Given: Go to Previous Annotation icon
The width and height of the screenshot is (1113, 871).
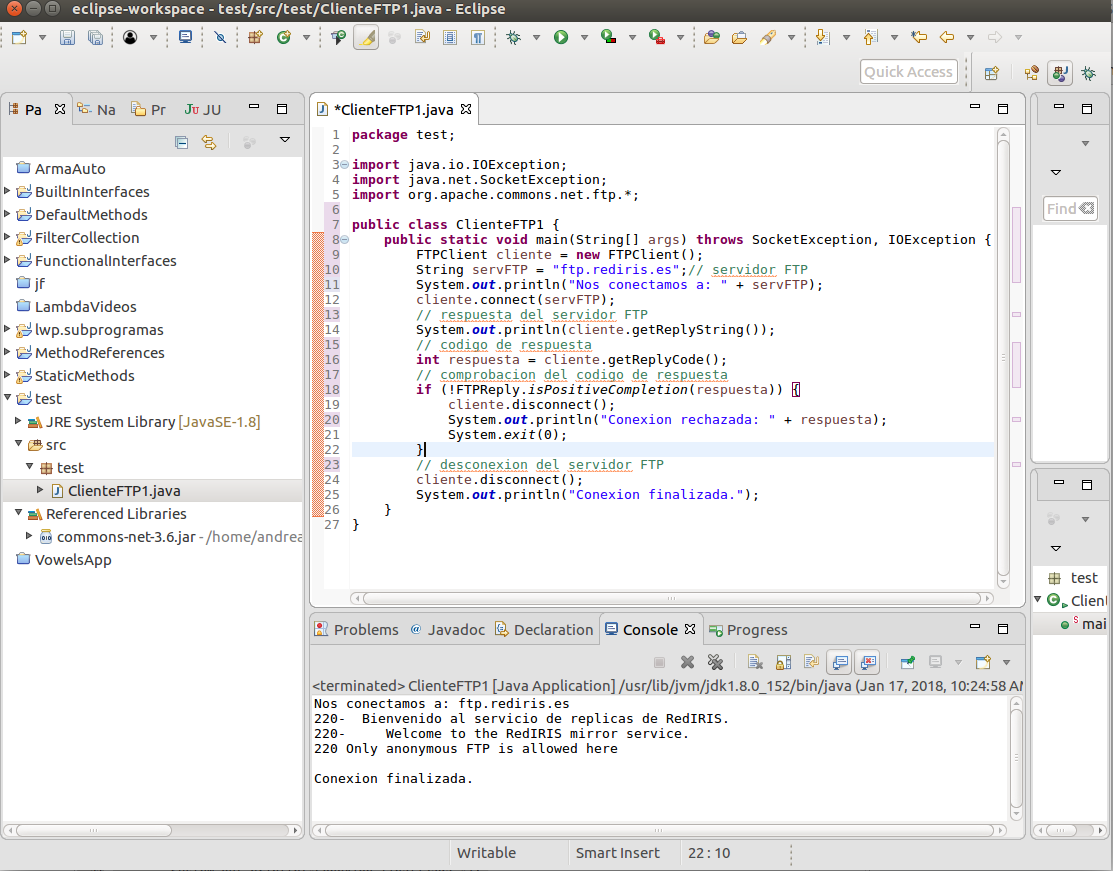Looking at the screenshot, I should 871,37.
